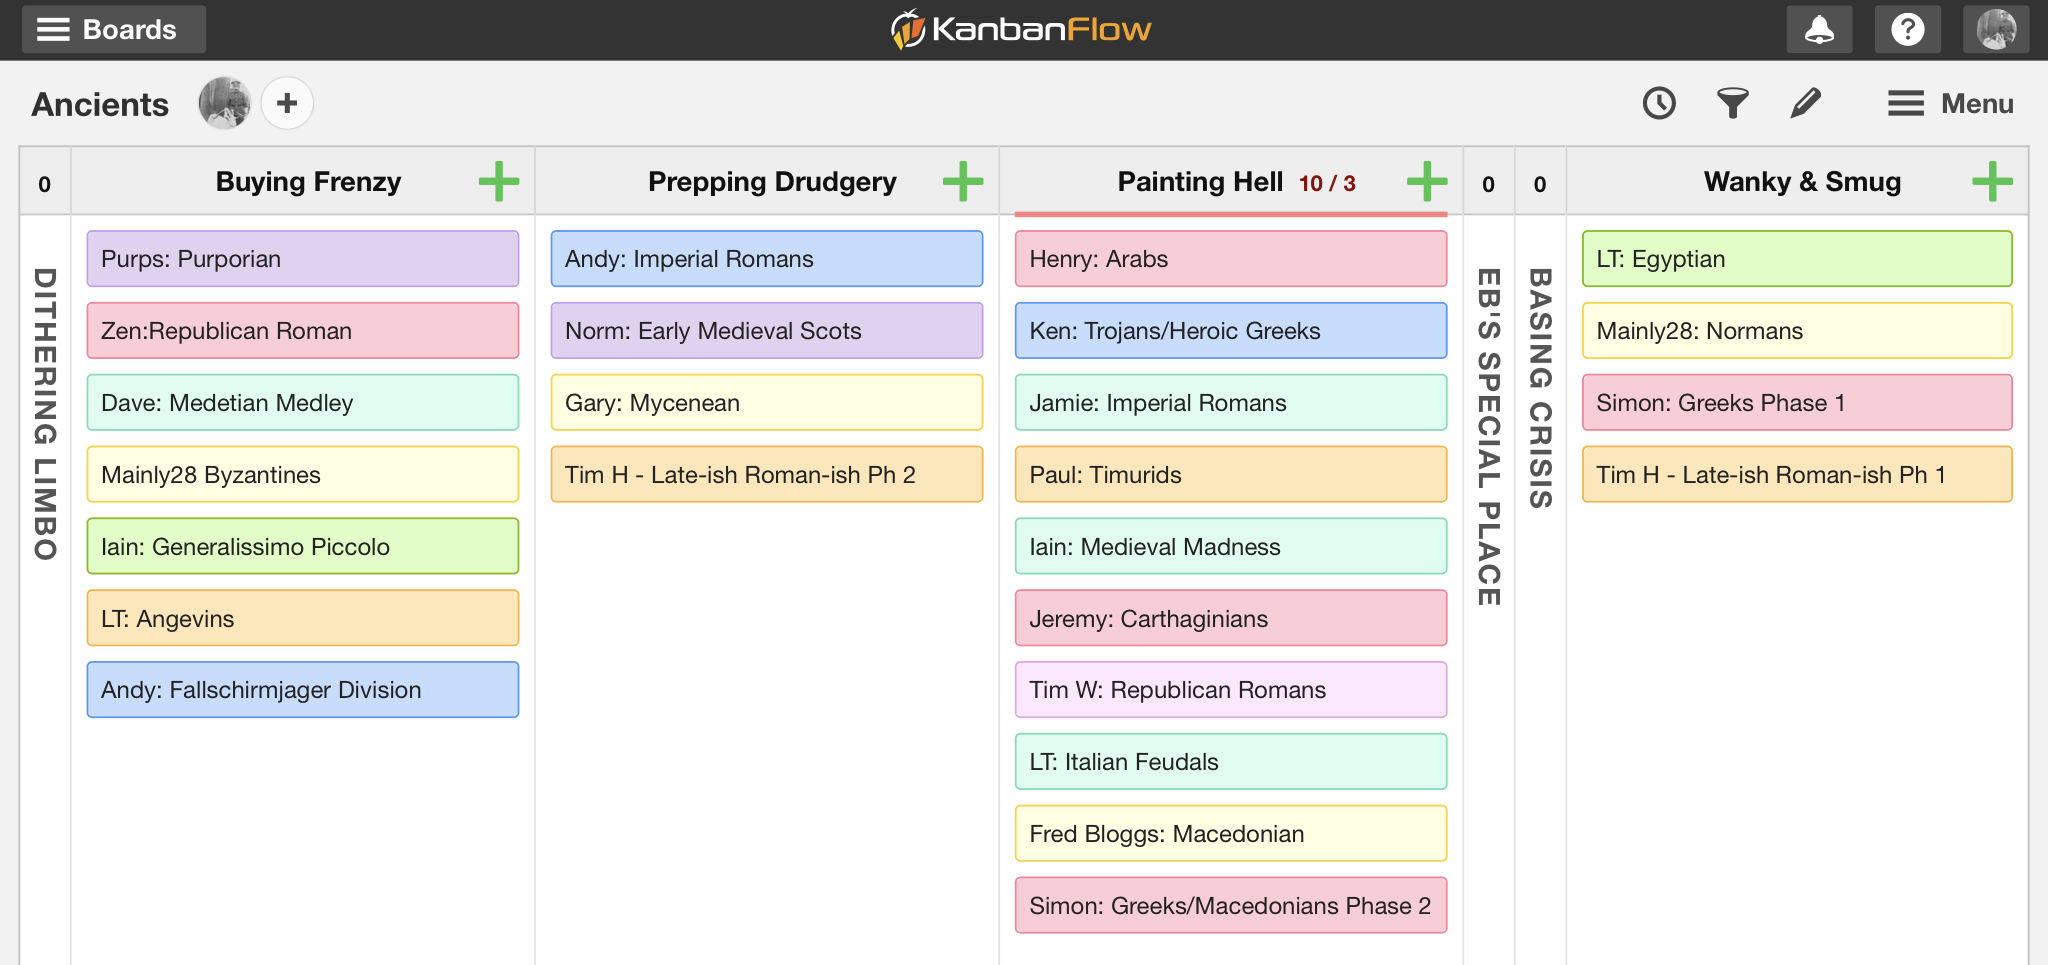
Task: Open the LT: Egyptian card
Action: [1797, 259]
